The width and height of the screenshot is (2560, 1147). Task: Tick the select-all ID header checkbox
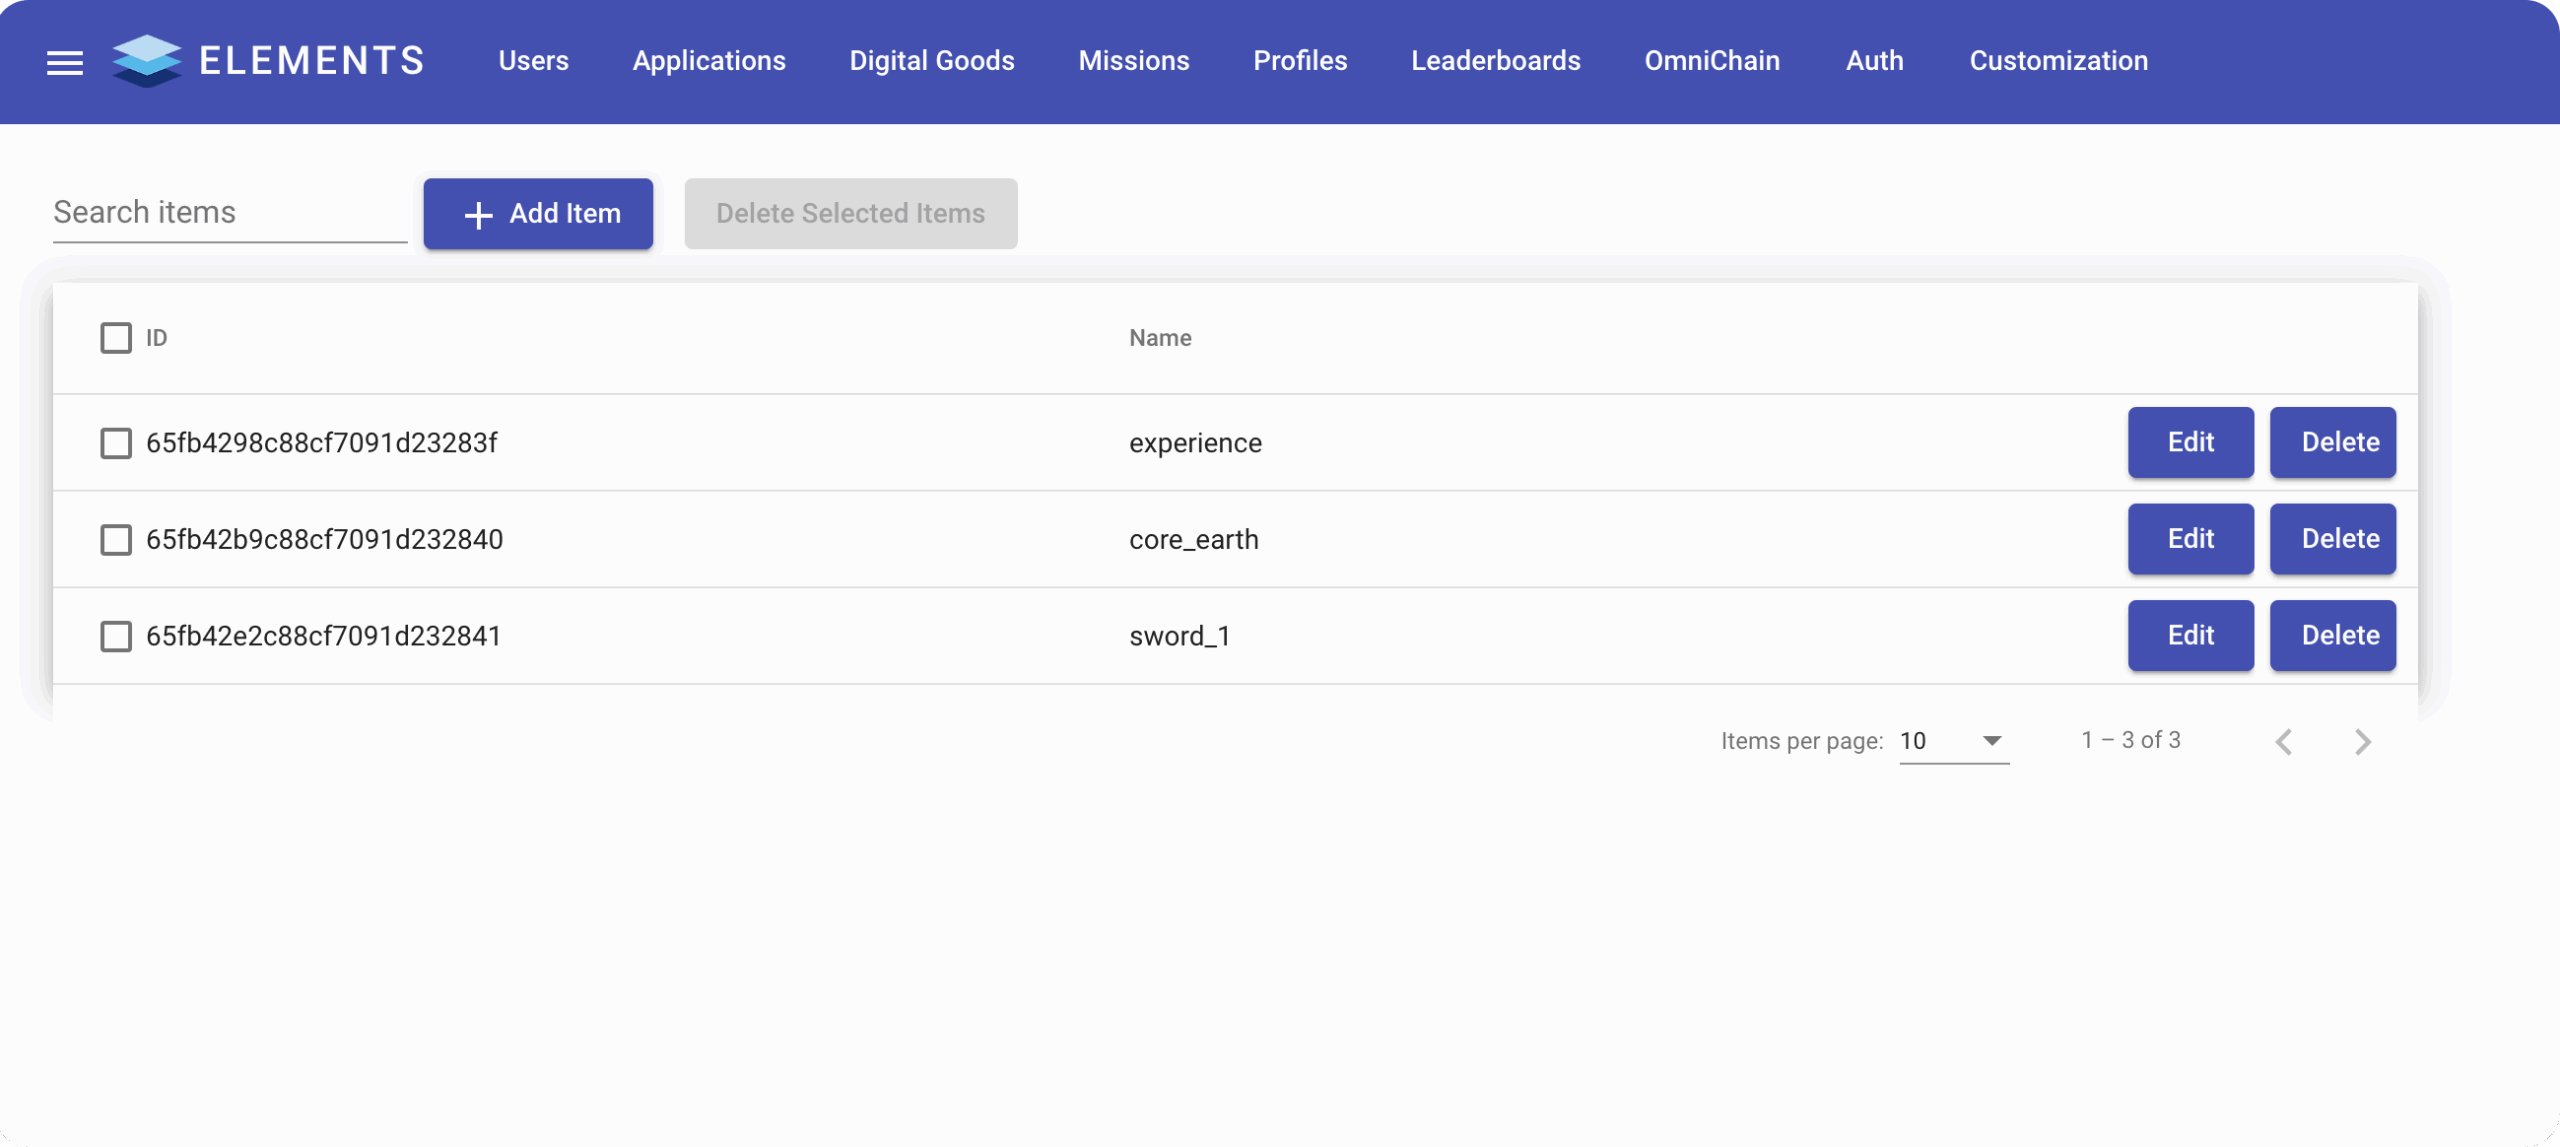pyautogui.click(x=116, y=338)
